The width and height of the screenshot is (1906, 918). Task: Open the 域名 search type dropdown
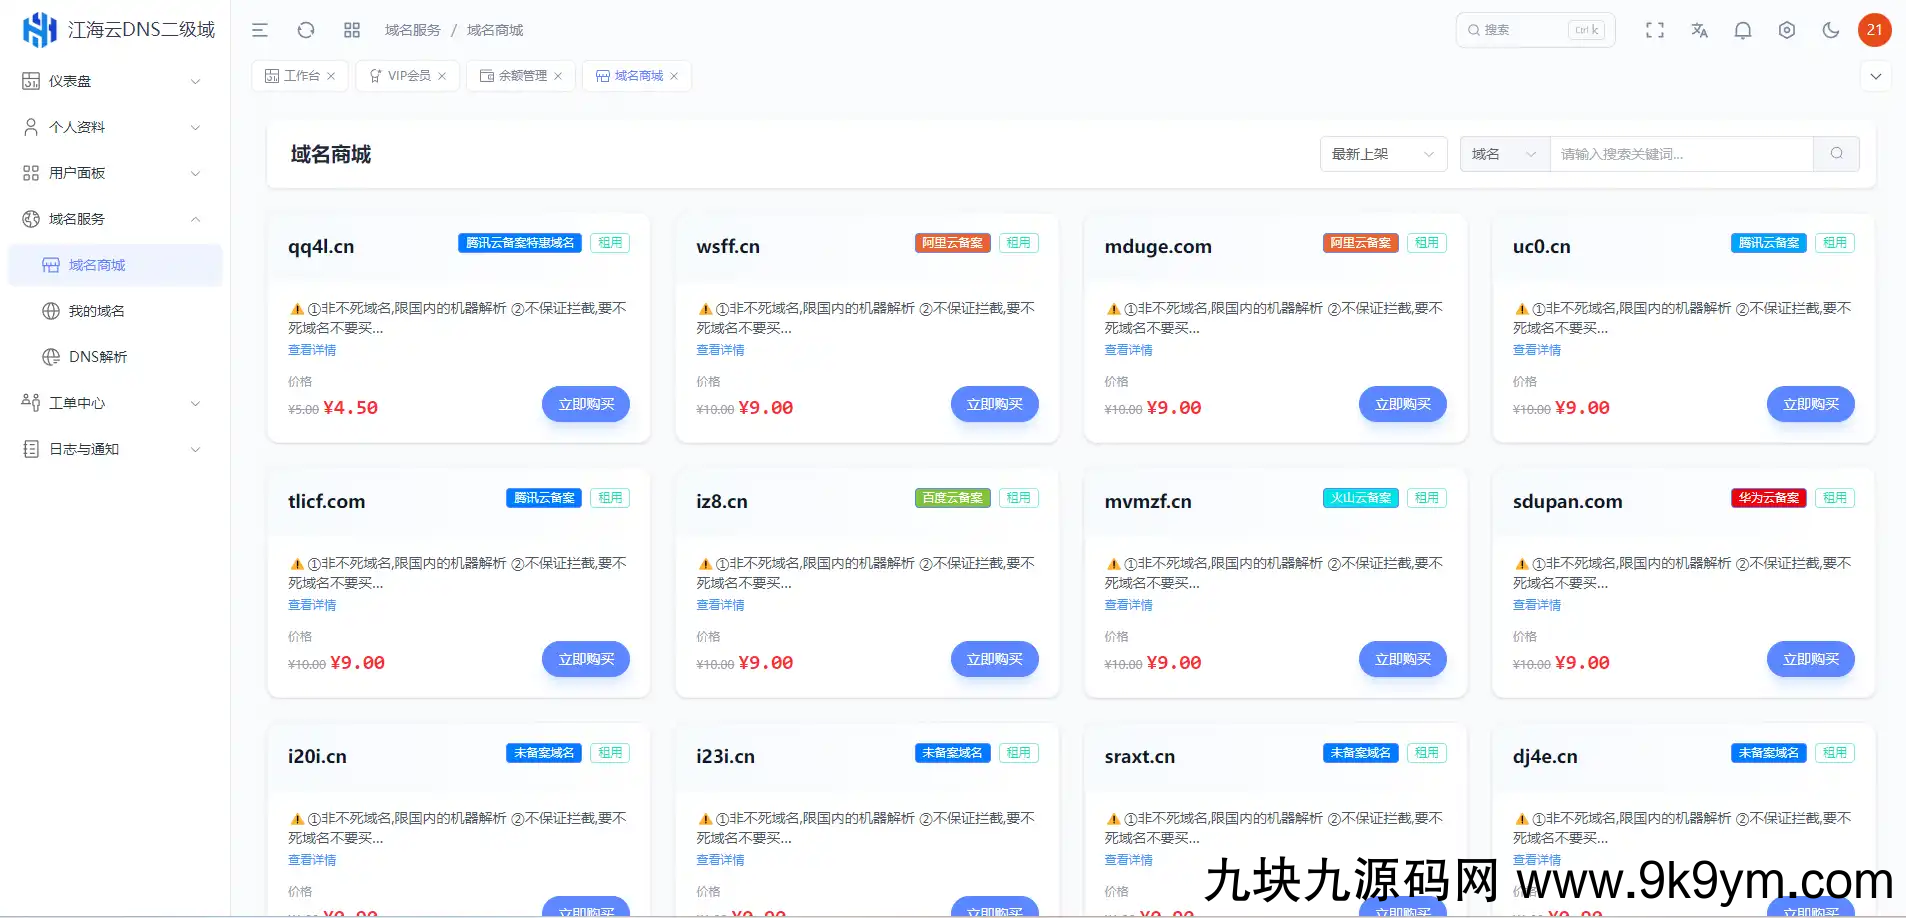pos(1503,154)
